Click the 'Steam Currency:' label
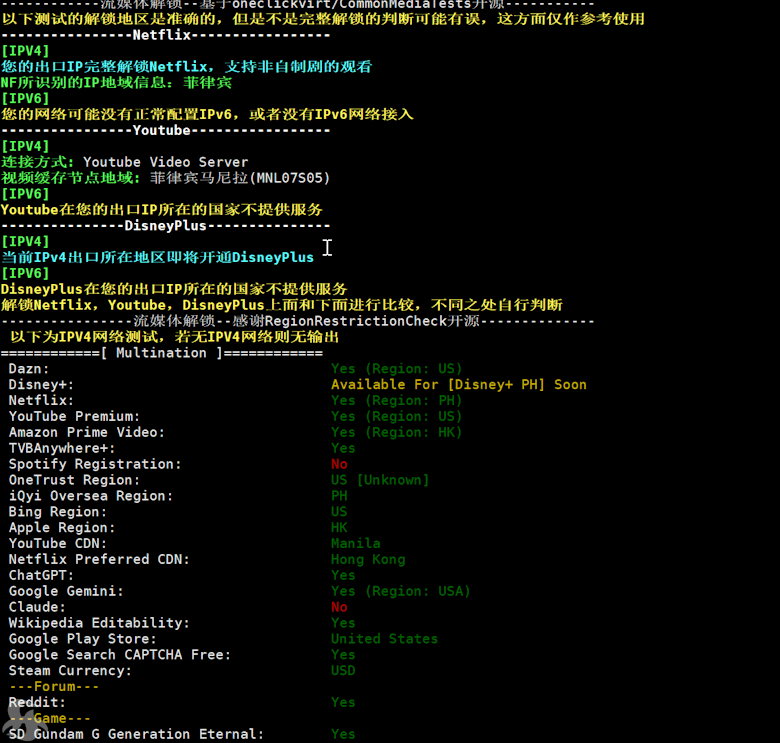The image size is (780, 743). pos(70,671)
